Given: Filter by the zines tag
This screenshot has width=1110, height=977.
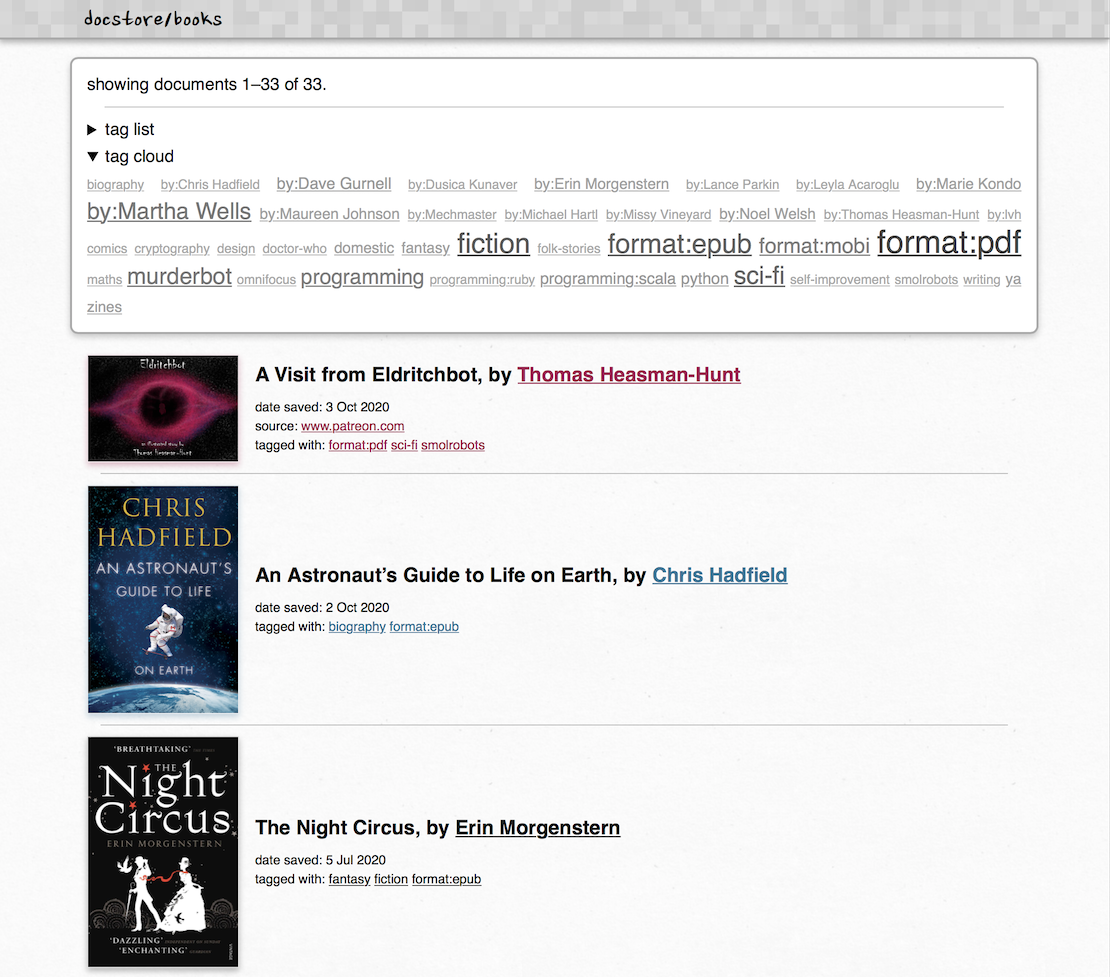Looking at the screenshot, I should [x=104, y=307].
